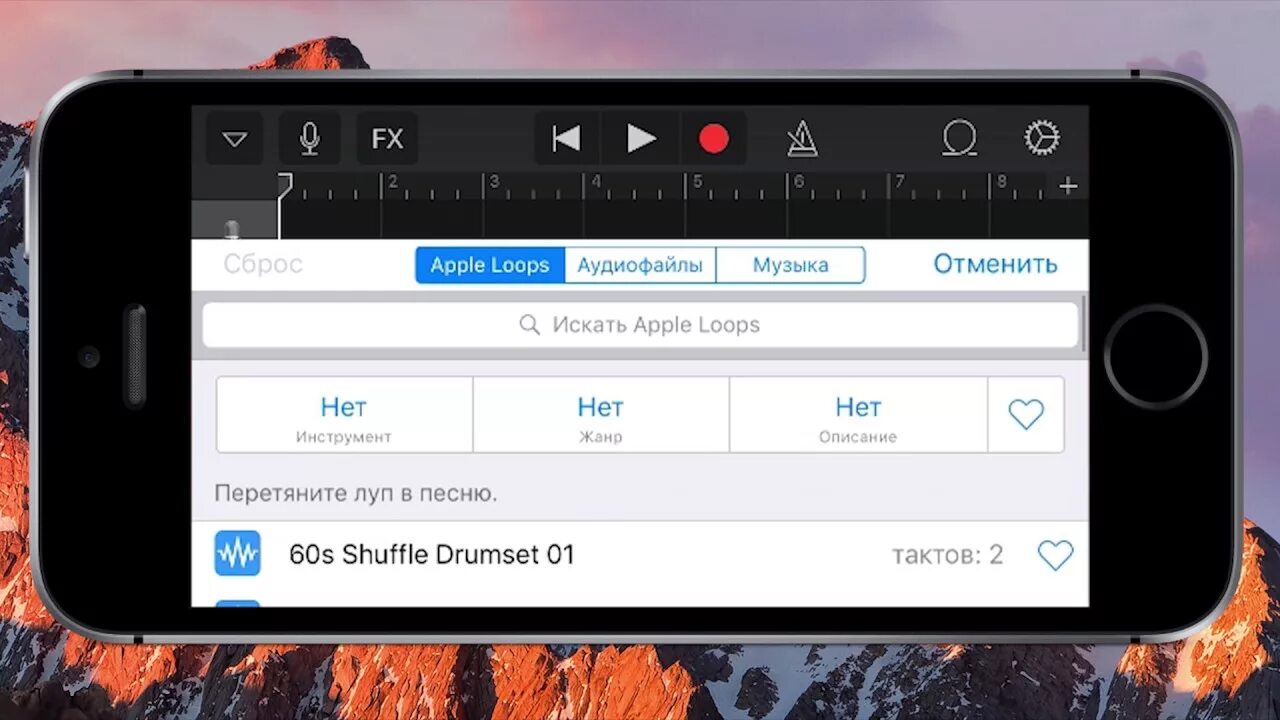Screen dimensions: 1280x720
Task: Tap the Сброс reset button
Action: (263, 264)
